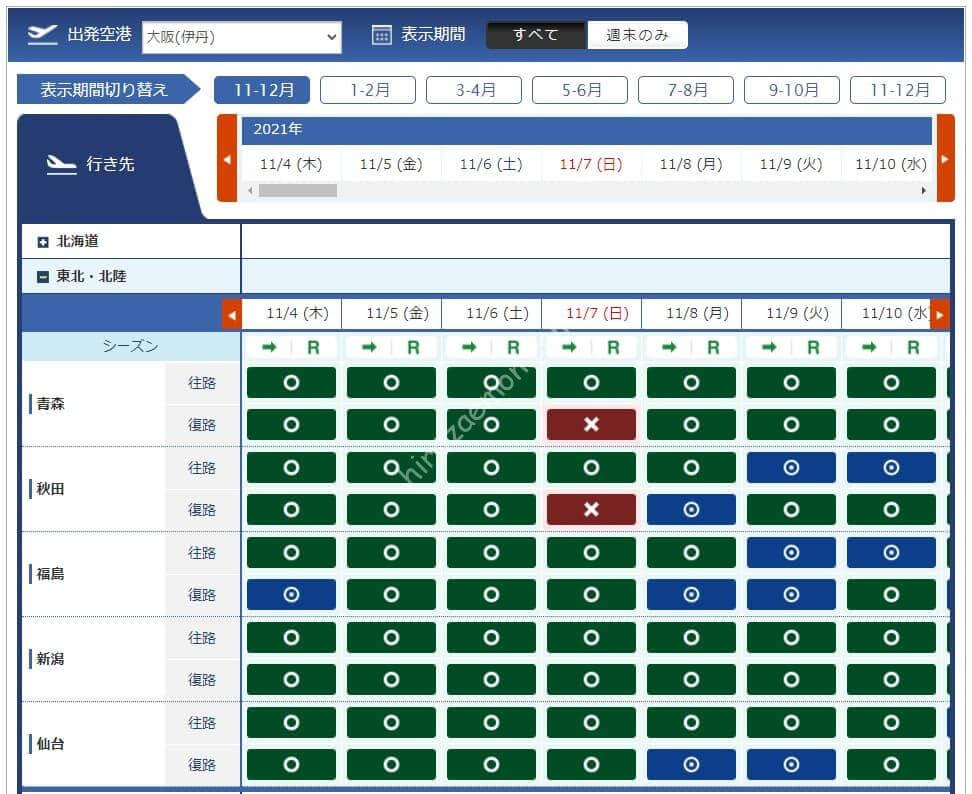The height and width of the screenshot is (794, 972).
Task: Click the landing airplane icon beside 行き先
Action: (x=61, y=165)
